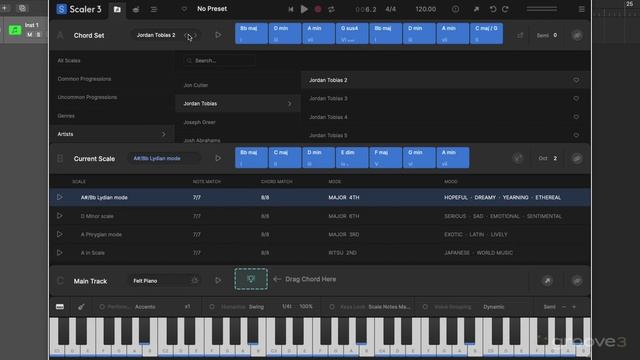Open Chord Set edit round icon
The height and width of the screenshot is (360, 640).
tap(577, 36)
